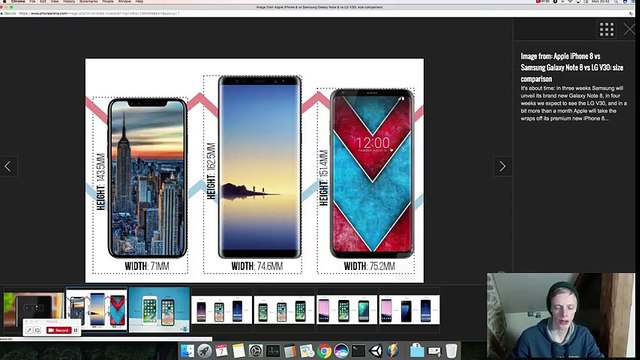Open Launchpad rocket icon in the dock

tap(204, 351)
